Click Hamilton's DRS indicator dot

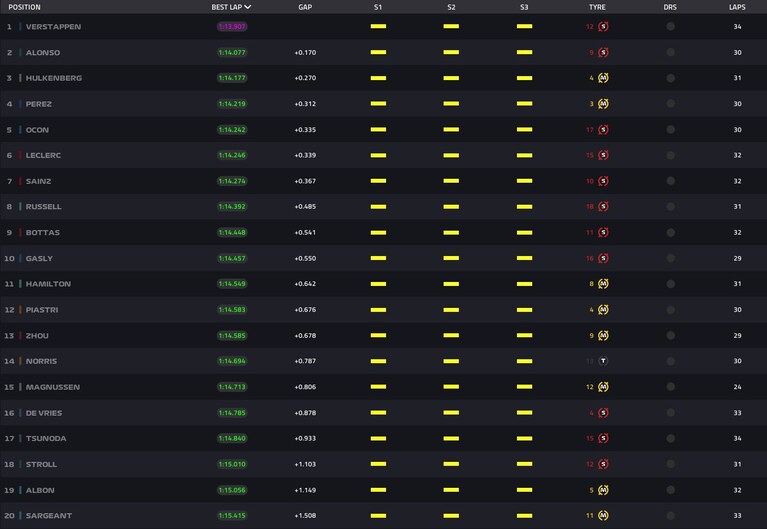(x=671, y=284)
